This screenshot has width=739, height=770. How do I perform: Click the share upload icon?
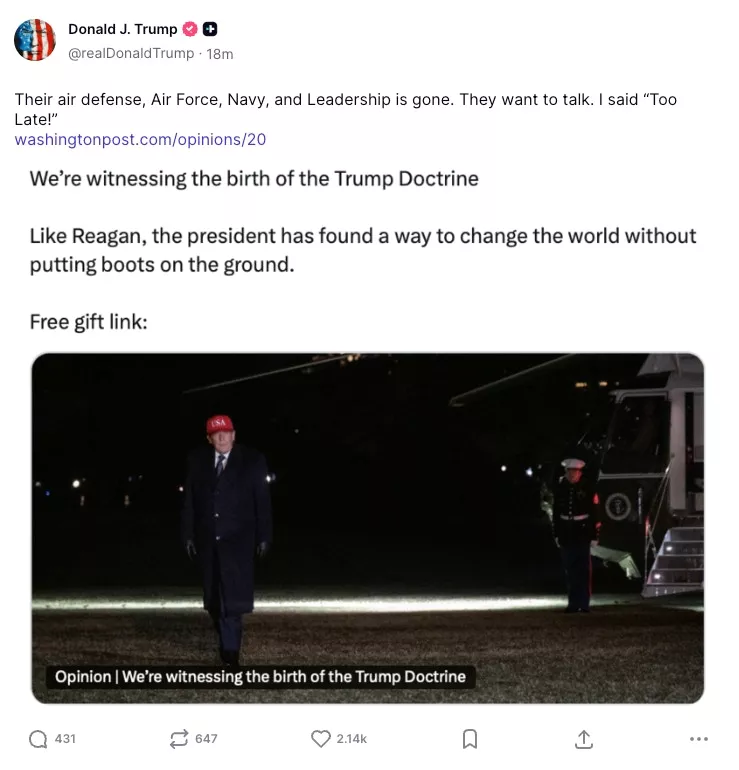584,738
